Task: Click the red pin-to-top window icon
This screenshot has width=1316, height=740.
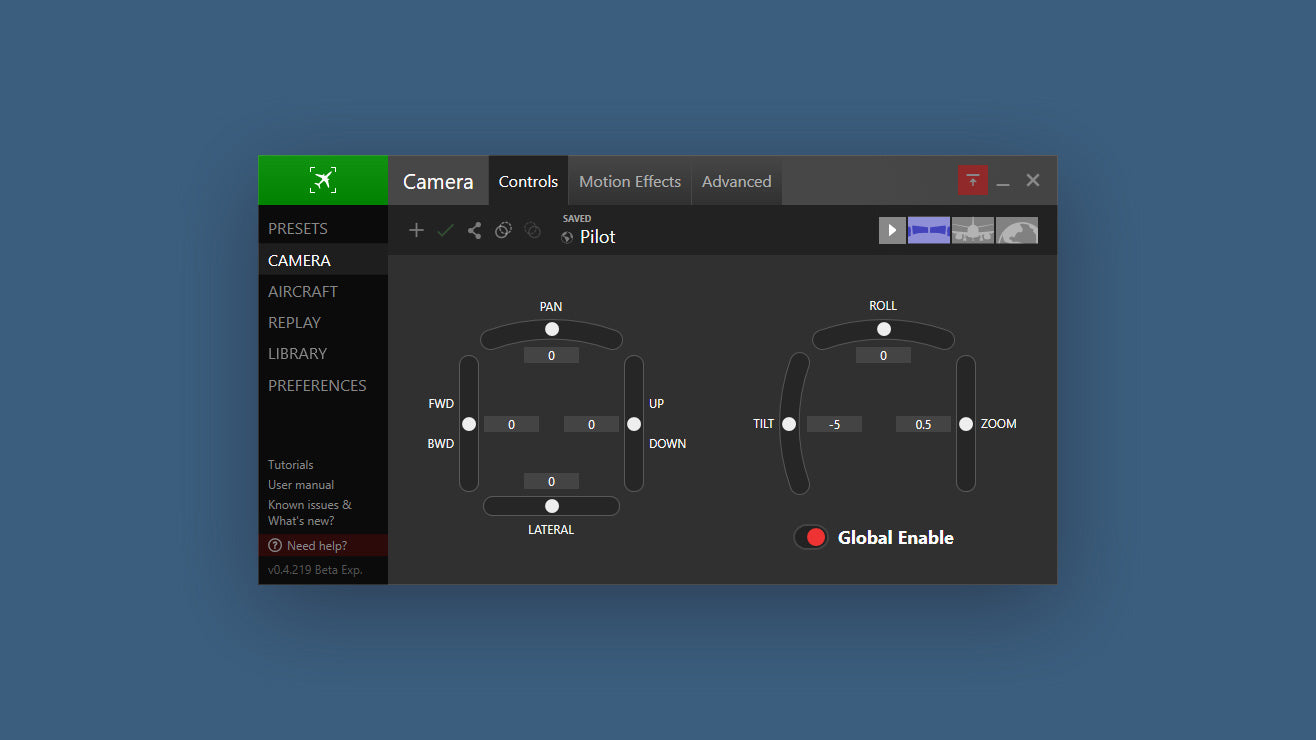Action: pos(972,181)
